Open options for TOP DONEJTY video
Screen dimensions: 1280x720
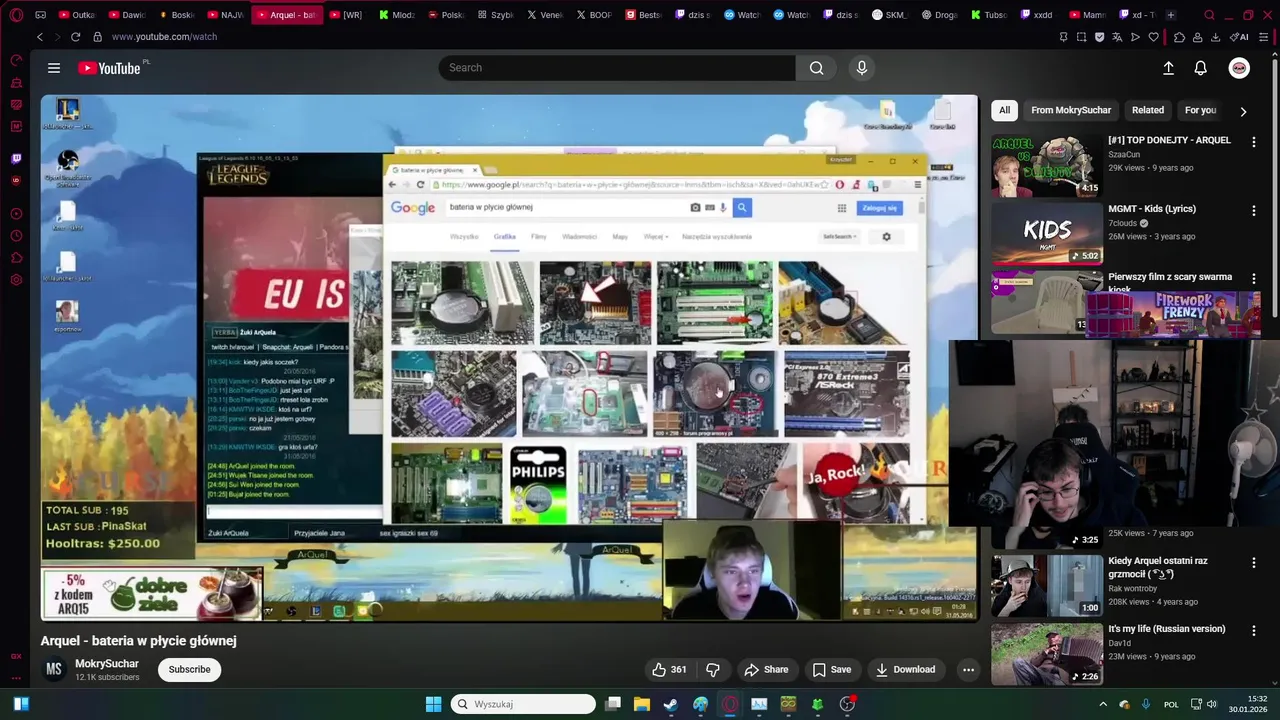1253,142
